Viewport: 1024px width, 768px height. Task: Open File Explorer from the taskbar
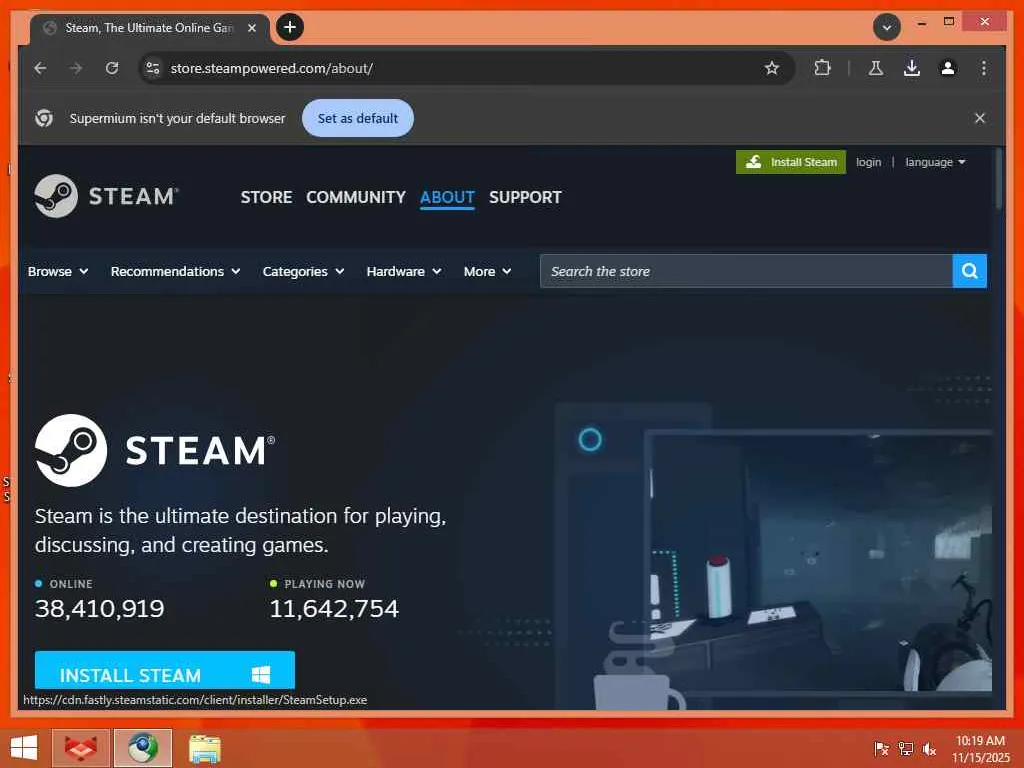pos(205,748)
